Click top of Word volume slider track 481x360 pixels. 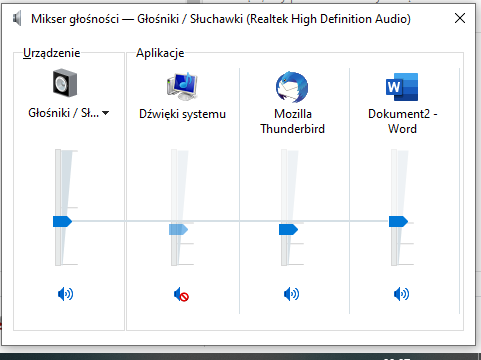tap(394, 152)
